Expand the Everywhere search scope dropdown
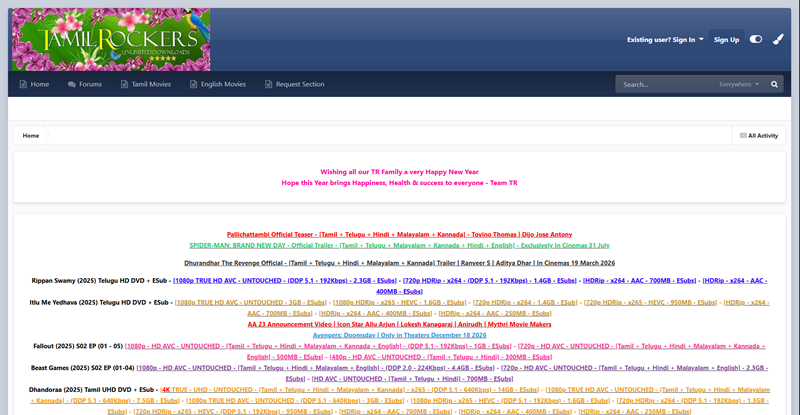Viewport: 800px width, 415px height. (x=739, y=84)
